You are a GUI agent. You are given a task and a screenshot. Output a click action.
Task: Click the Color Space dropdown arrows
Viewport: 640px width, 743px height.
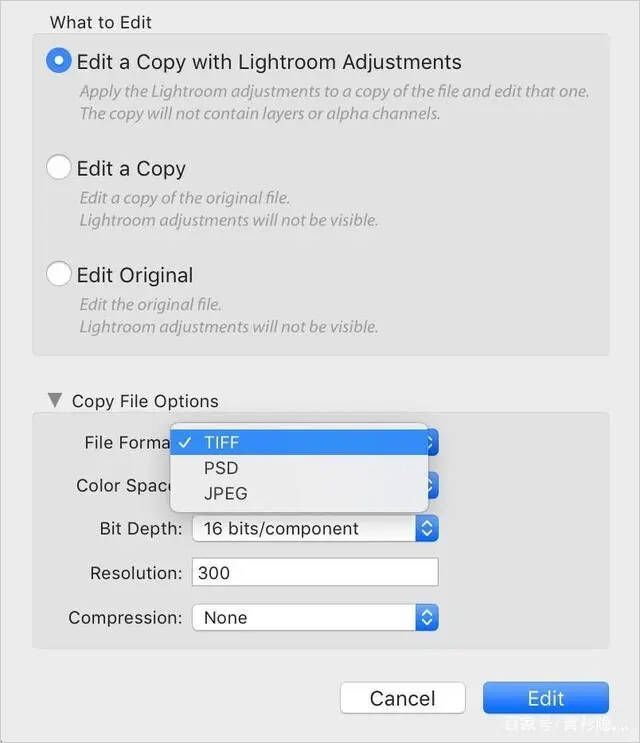tap(432, 485)
